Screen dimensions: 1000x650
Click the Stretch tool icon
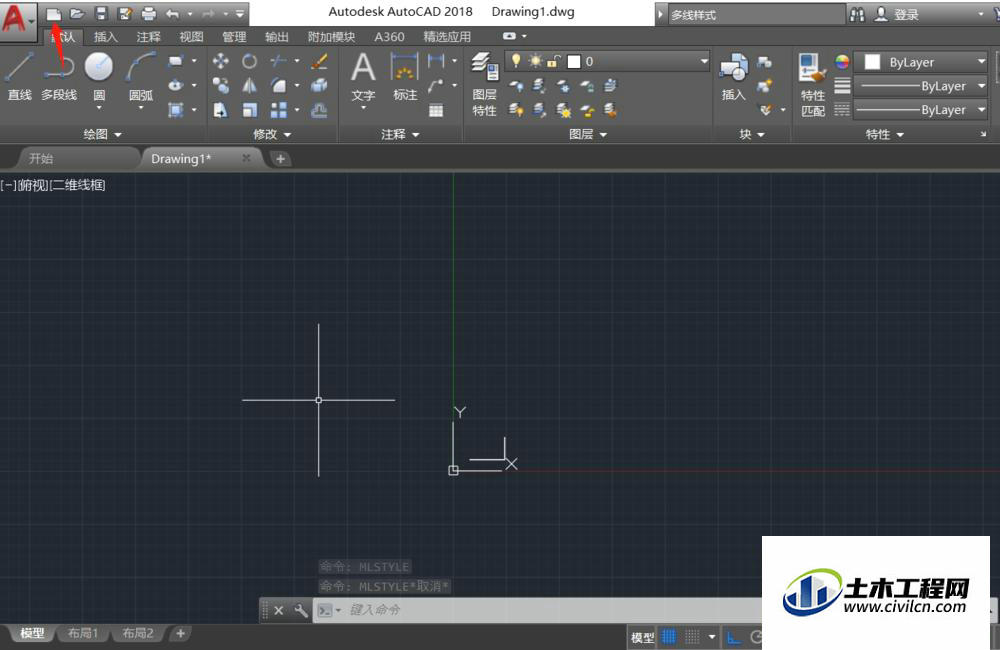[x=221, y=110]
